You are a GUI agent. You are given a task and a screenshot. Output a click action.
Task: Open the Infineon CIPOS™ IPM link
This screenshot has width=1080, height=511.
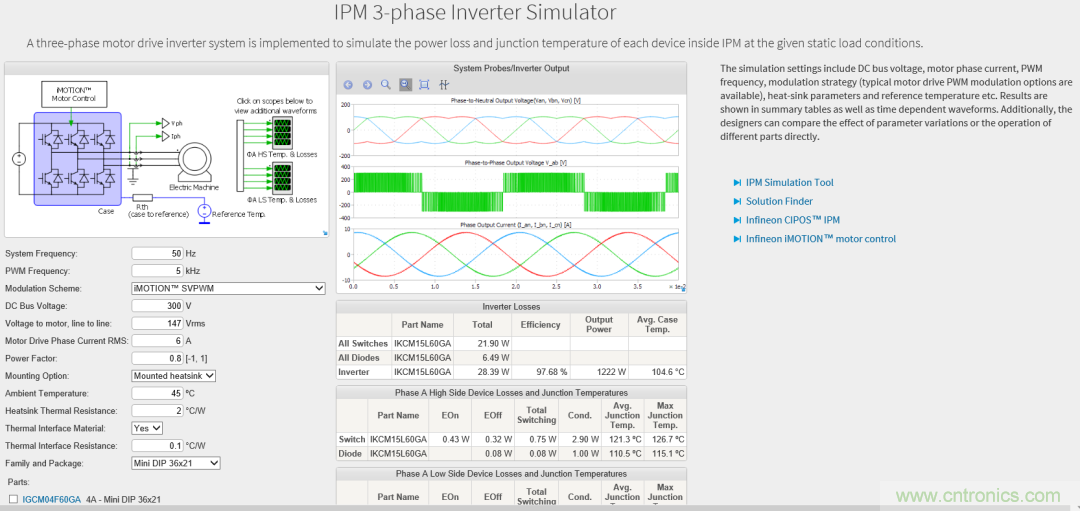click(792, 220)
